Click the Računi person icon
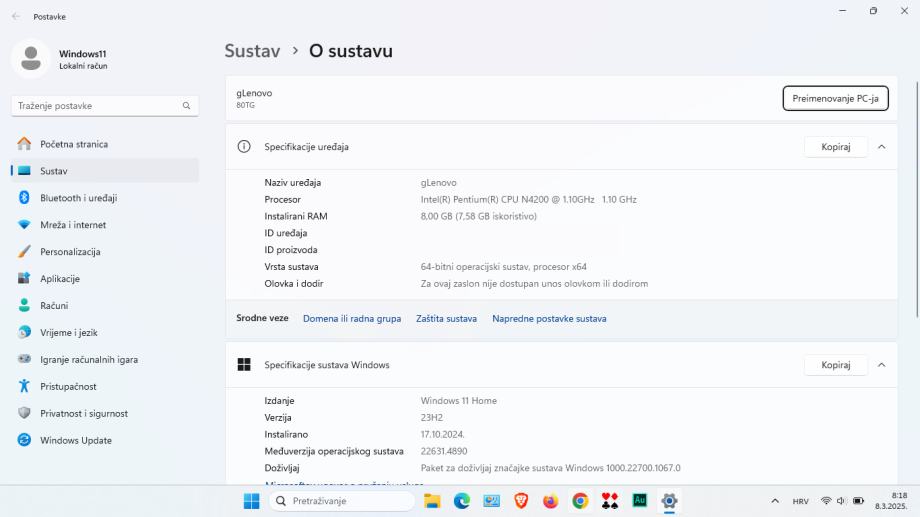The height and width of the screenshot is (517, 920). 24,305
